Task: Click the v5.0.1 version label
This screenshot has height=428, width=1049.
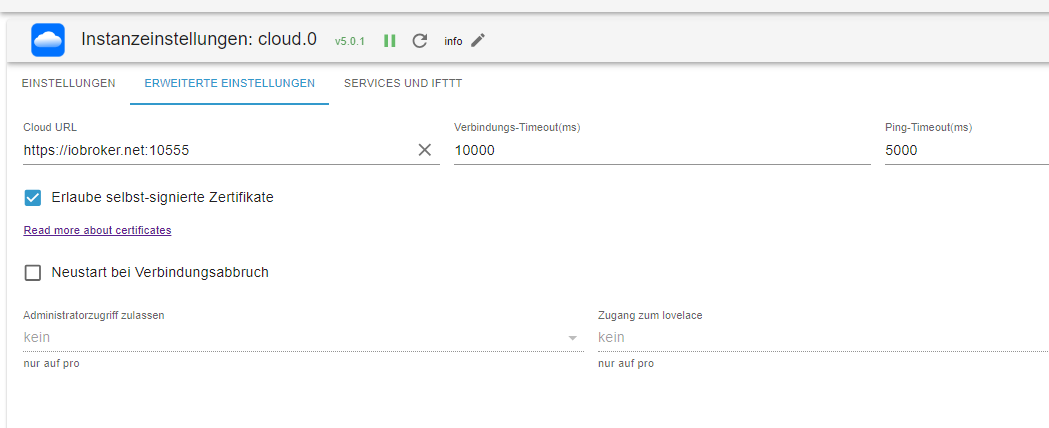Action: 350,41
